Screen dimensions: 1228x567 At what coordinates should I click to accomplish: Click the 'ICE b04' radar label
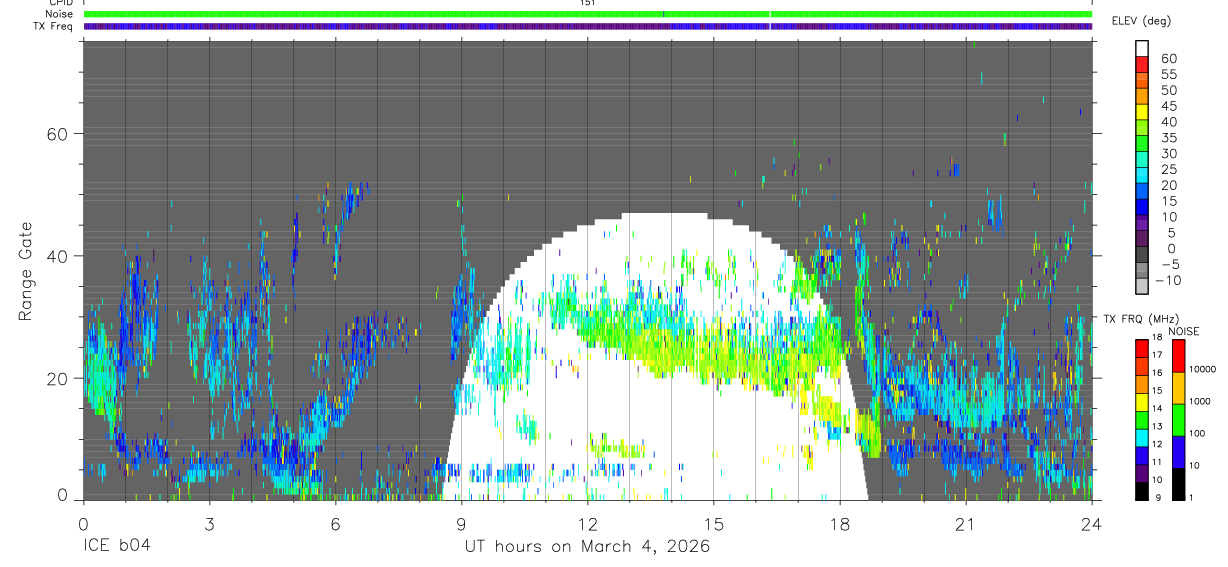pos(115,546)
